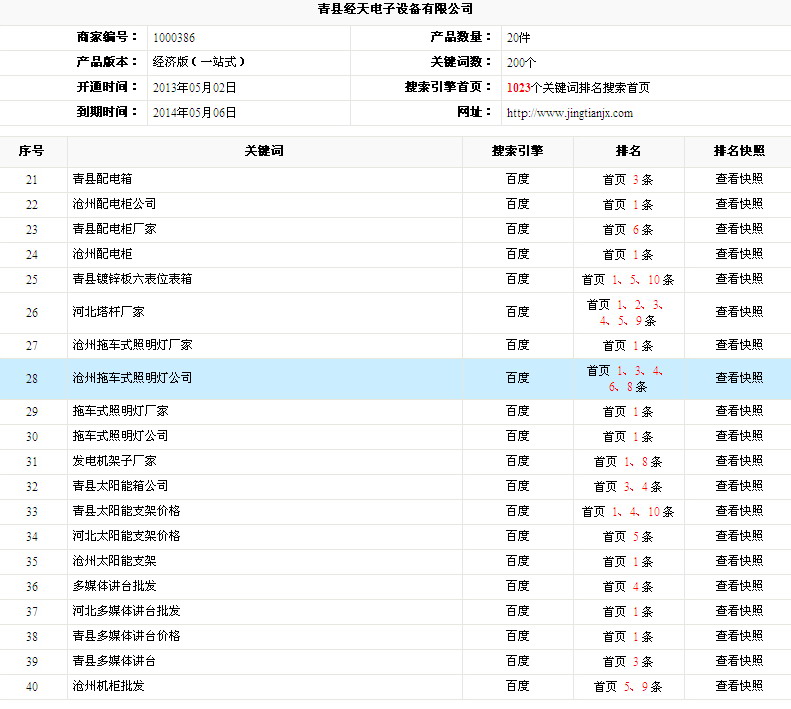The width and height of the screenshot is (791, 709).
Task: Click ranking 首页 1、5、10条 in row 25
Action: pyautogui.click(x=628, y=280)
